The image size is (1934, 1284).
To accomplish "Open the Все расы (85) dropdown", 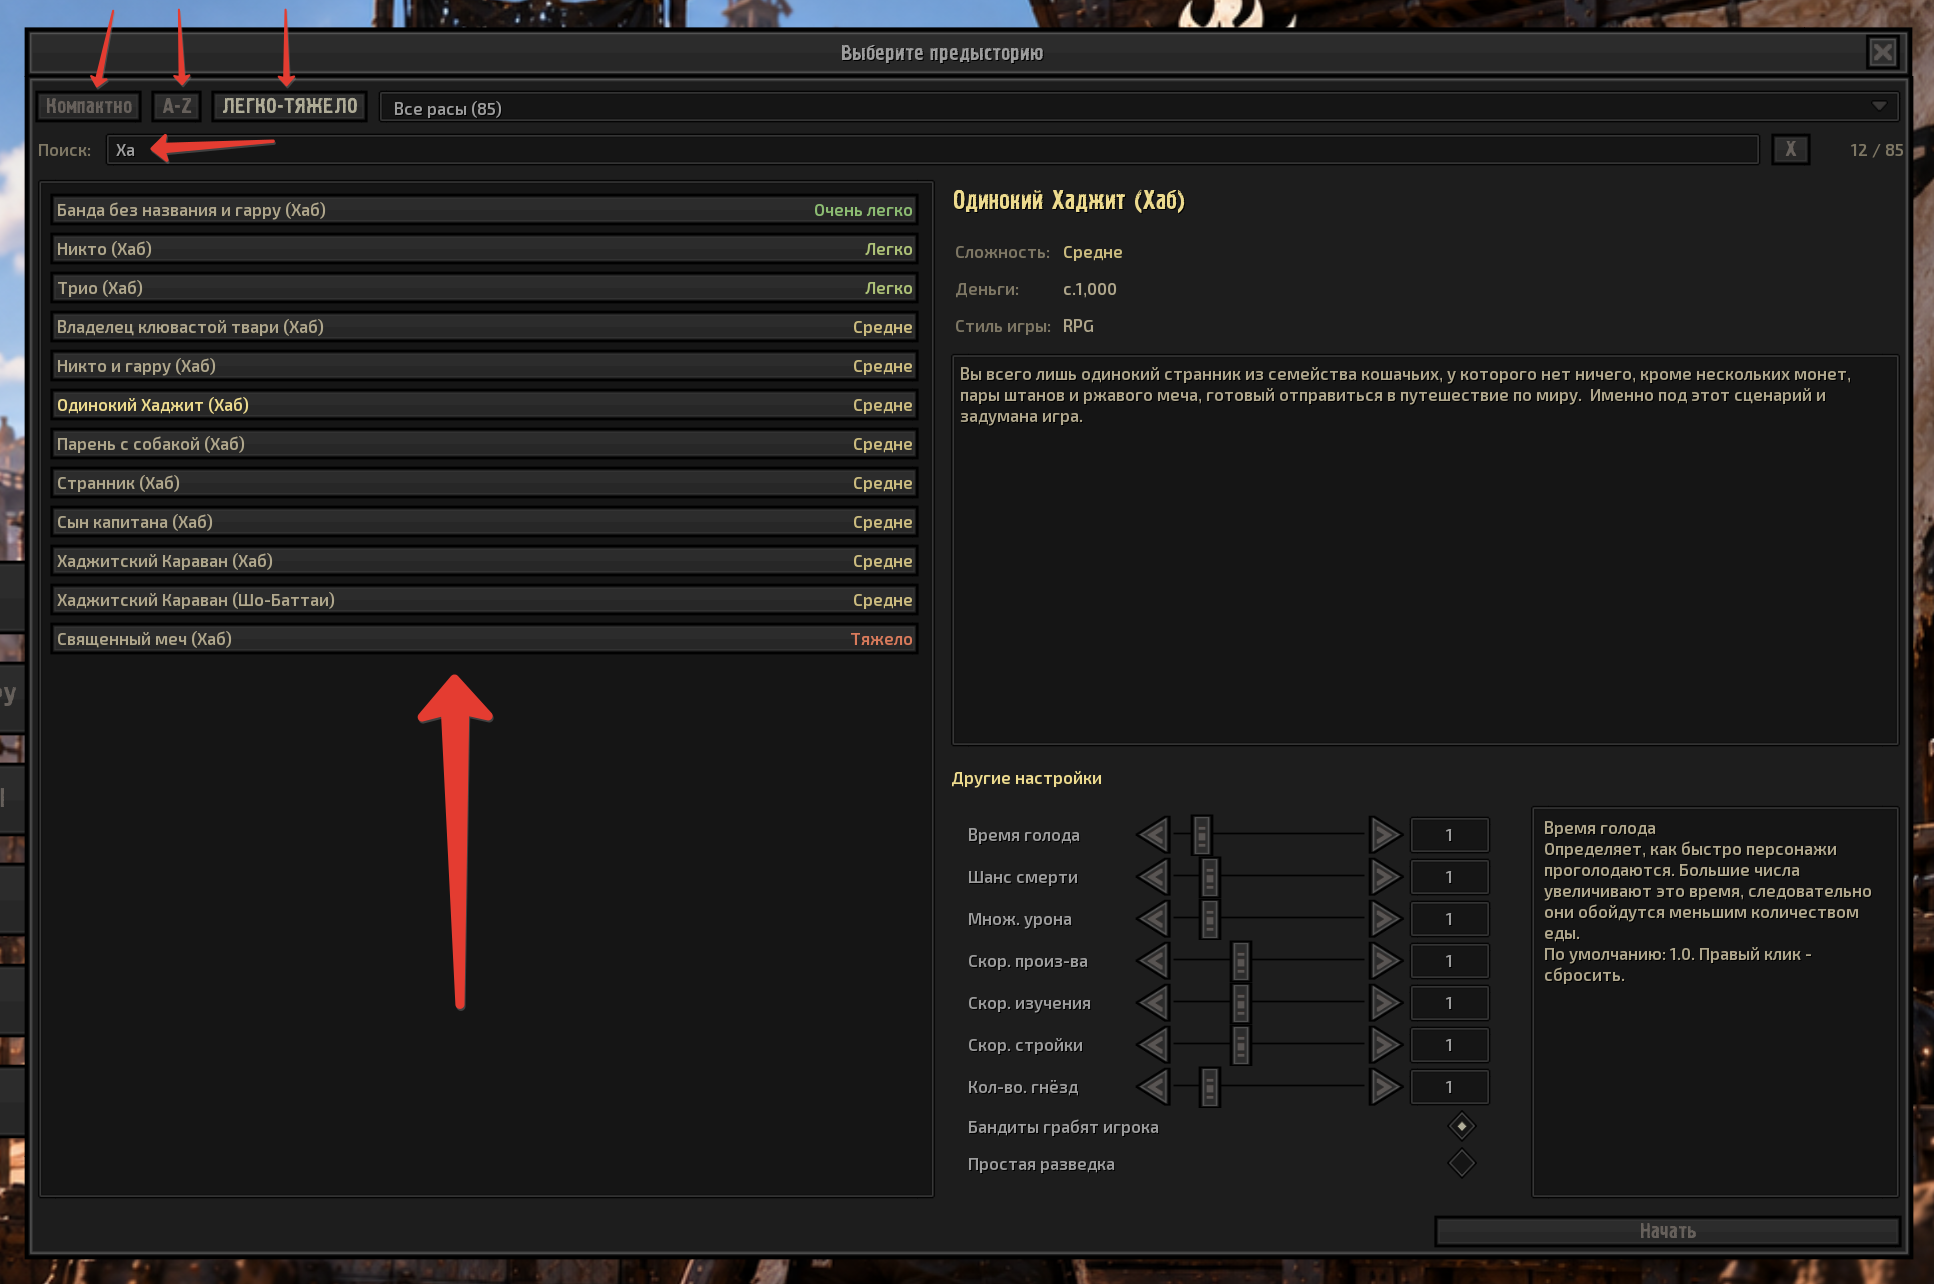I will coord(1139,107).
